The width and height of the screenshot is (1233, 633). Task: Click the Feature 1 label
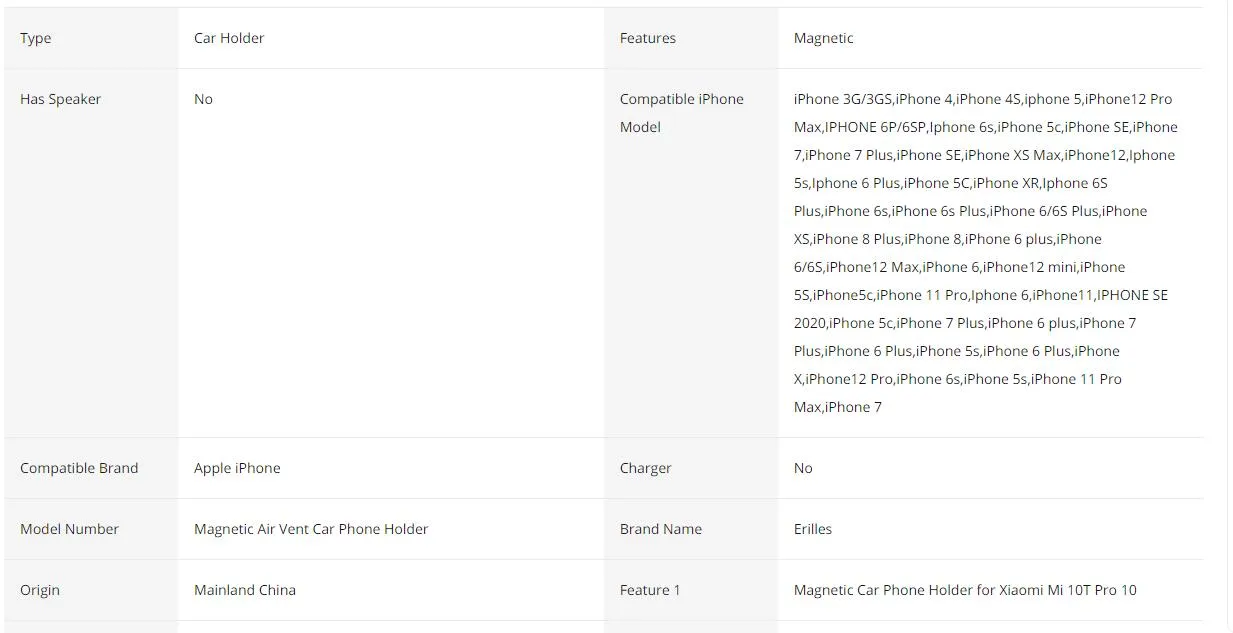650,590
